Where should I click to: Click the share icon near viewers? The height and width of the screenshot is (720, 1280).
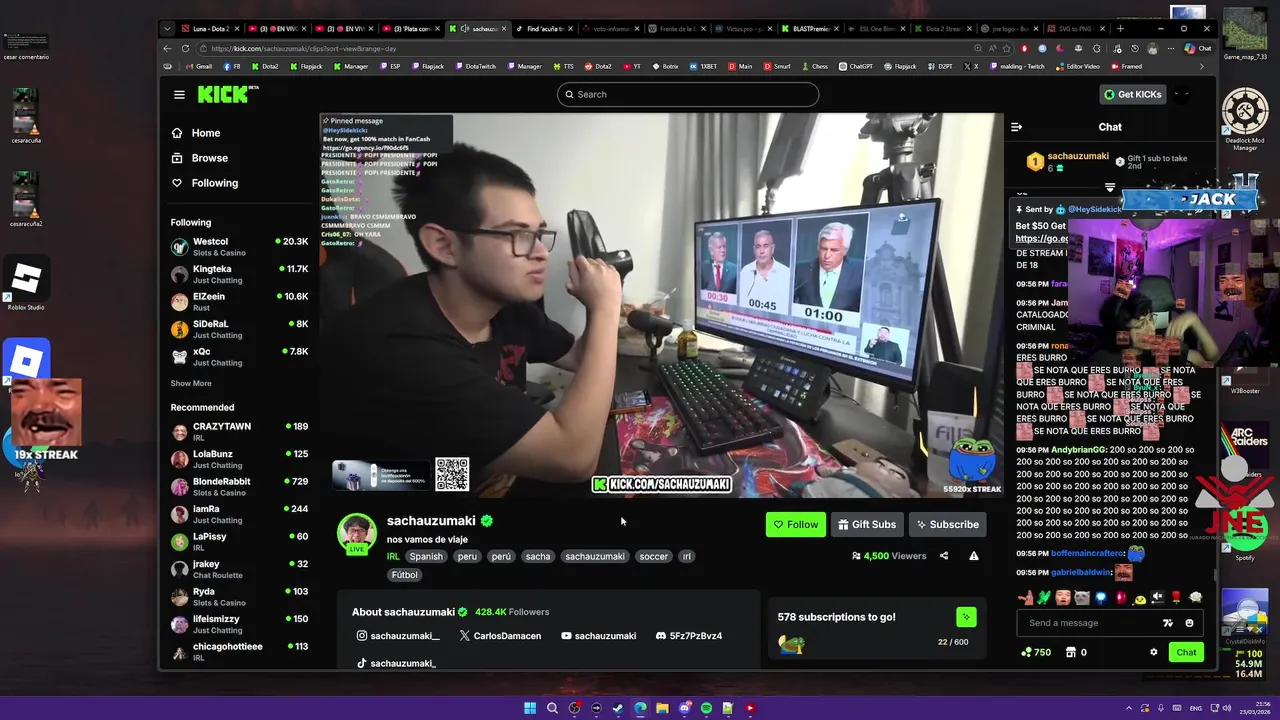pyautogui.click(x=944, y=556)
